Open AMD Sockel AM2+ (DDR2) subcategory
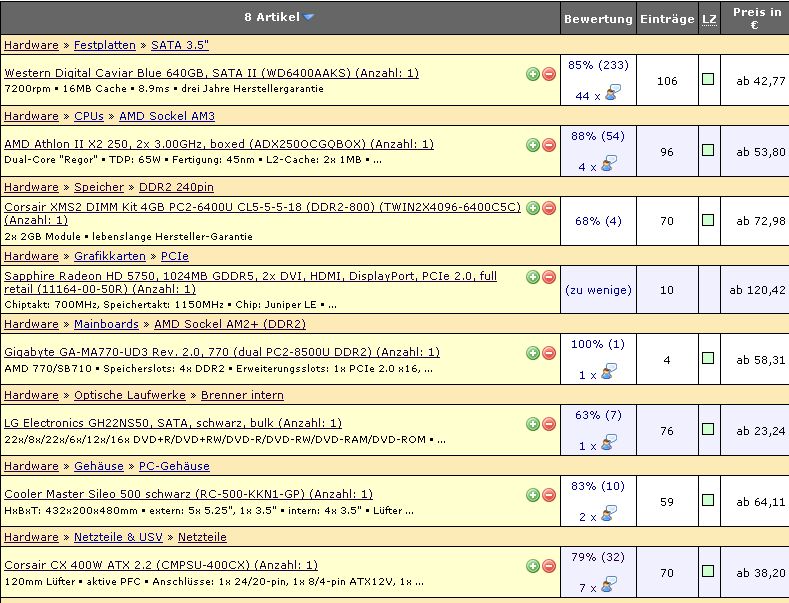This screenshot has height=603, width=789. [x=230, y=324]
